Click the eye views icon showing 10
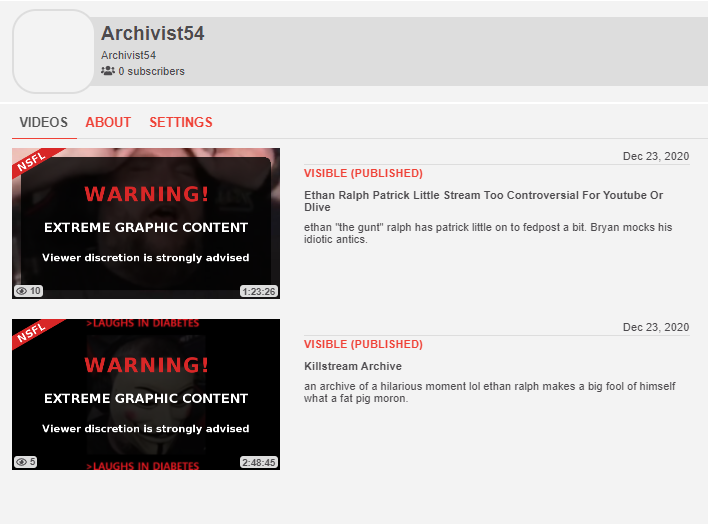 click(x=21, y=291)
